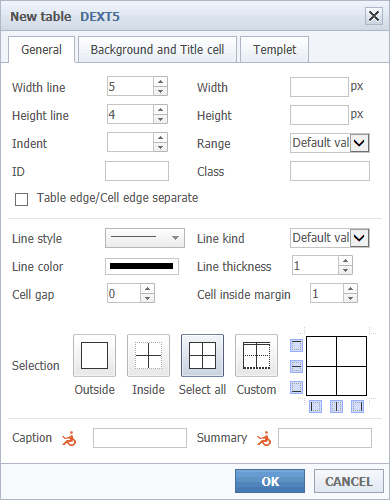Image resolution: width=390 pixels, height=500 pixels.
Task: Click the Caption accessibility icon
Action: coord(69,438)
